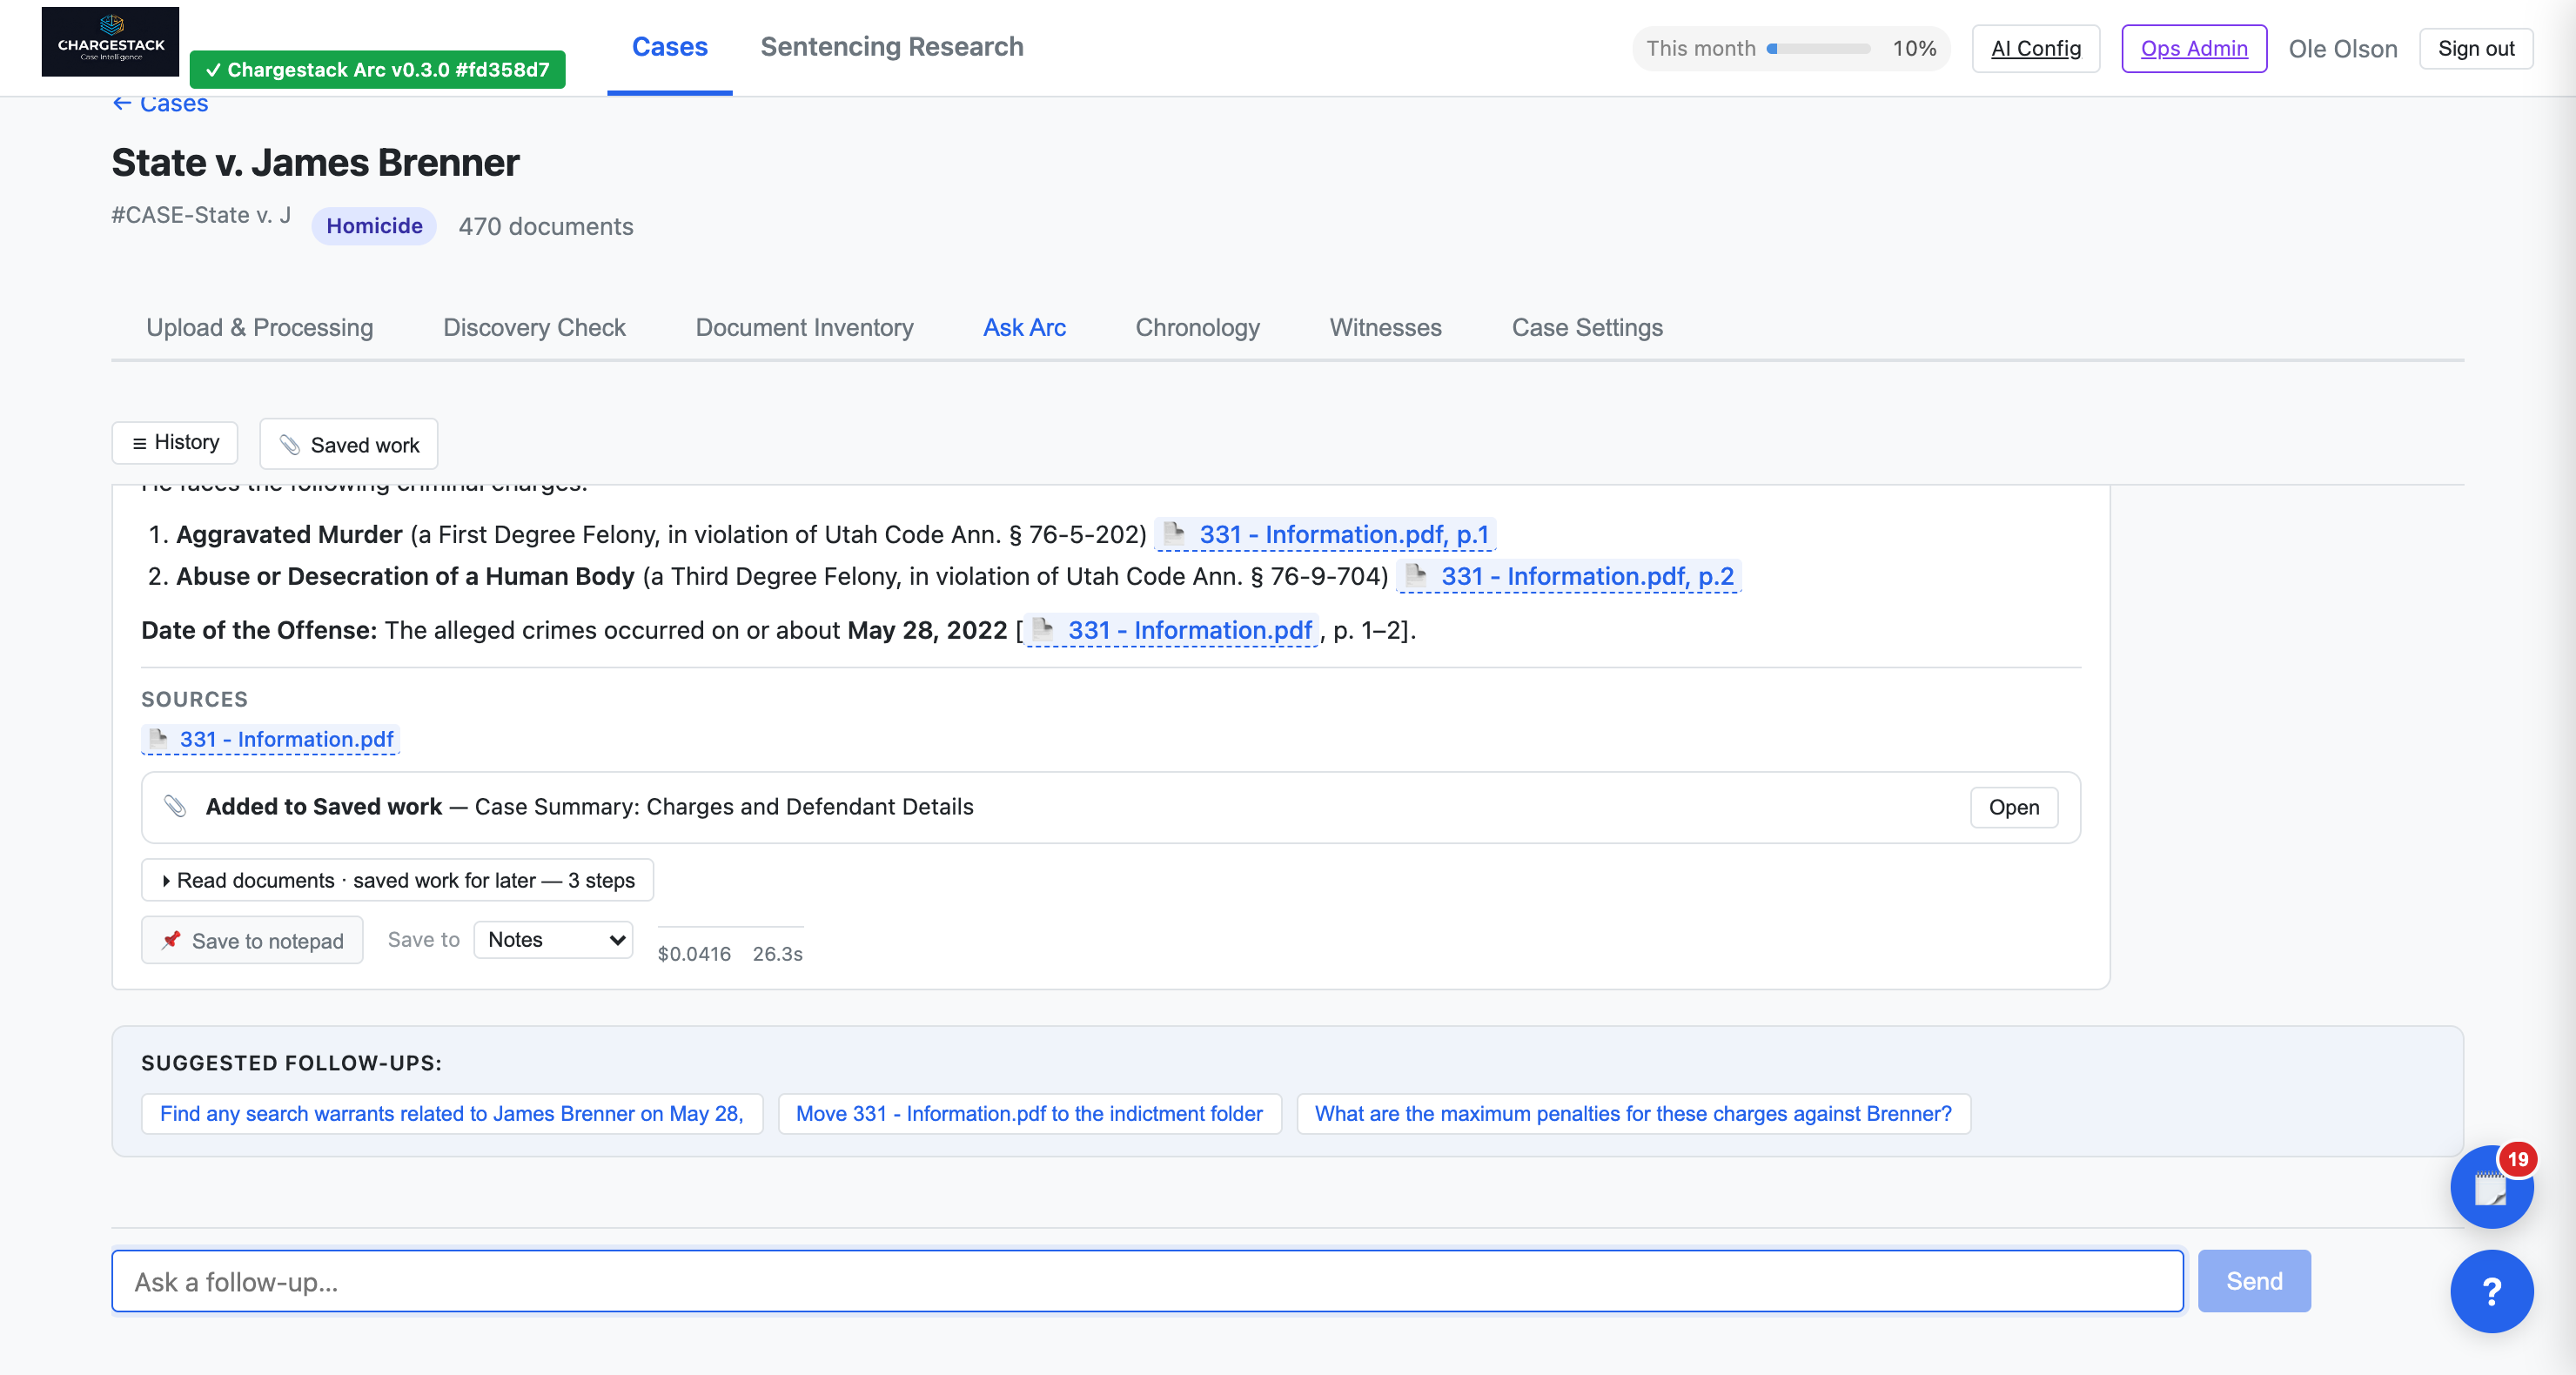Click the back arrow to Cases
Screen dimensions: 2576x1375
(x=122, y=103)
